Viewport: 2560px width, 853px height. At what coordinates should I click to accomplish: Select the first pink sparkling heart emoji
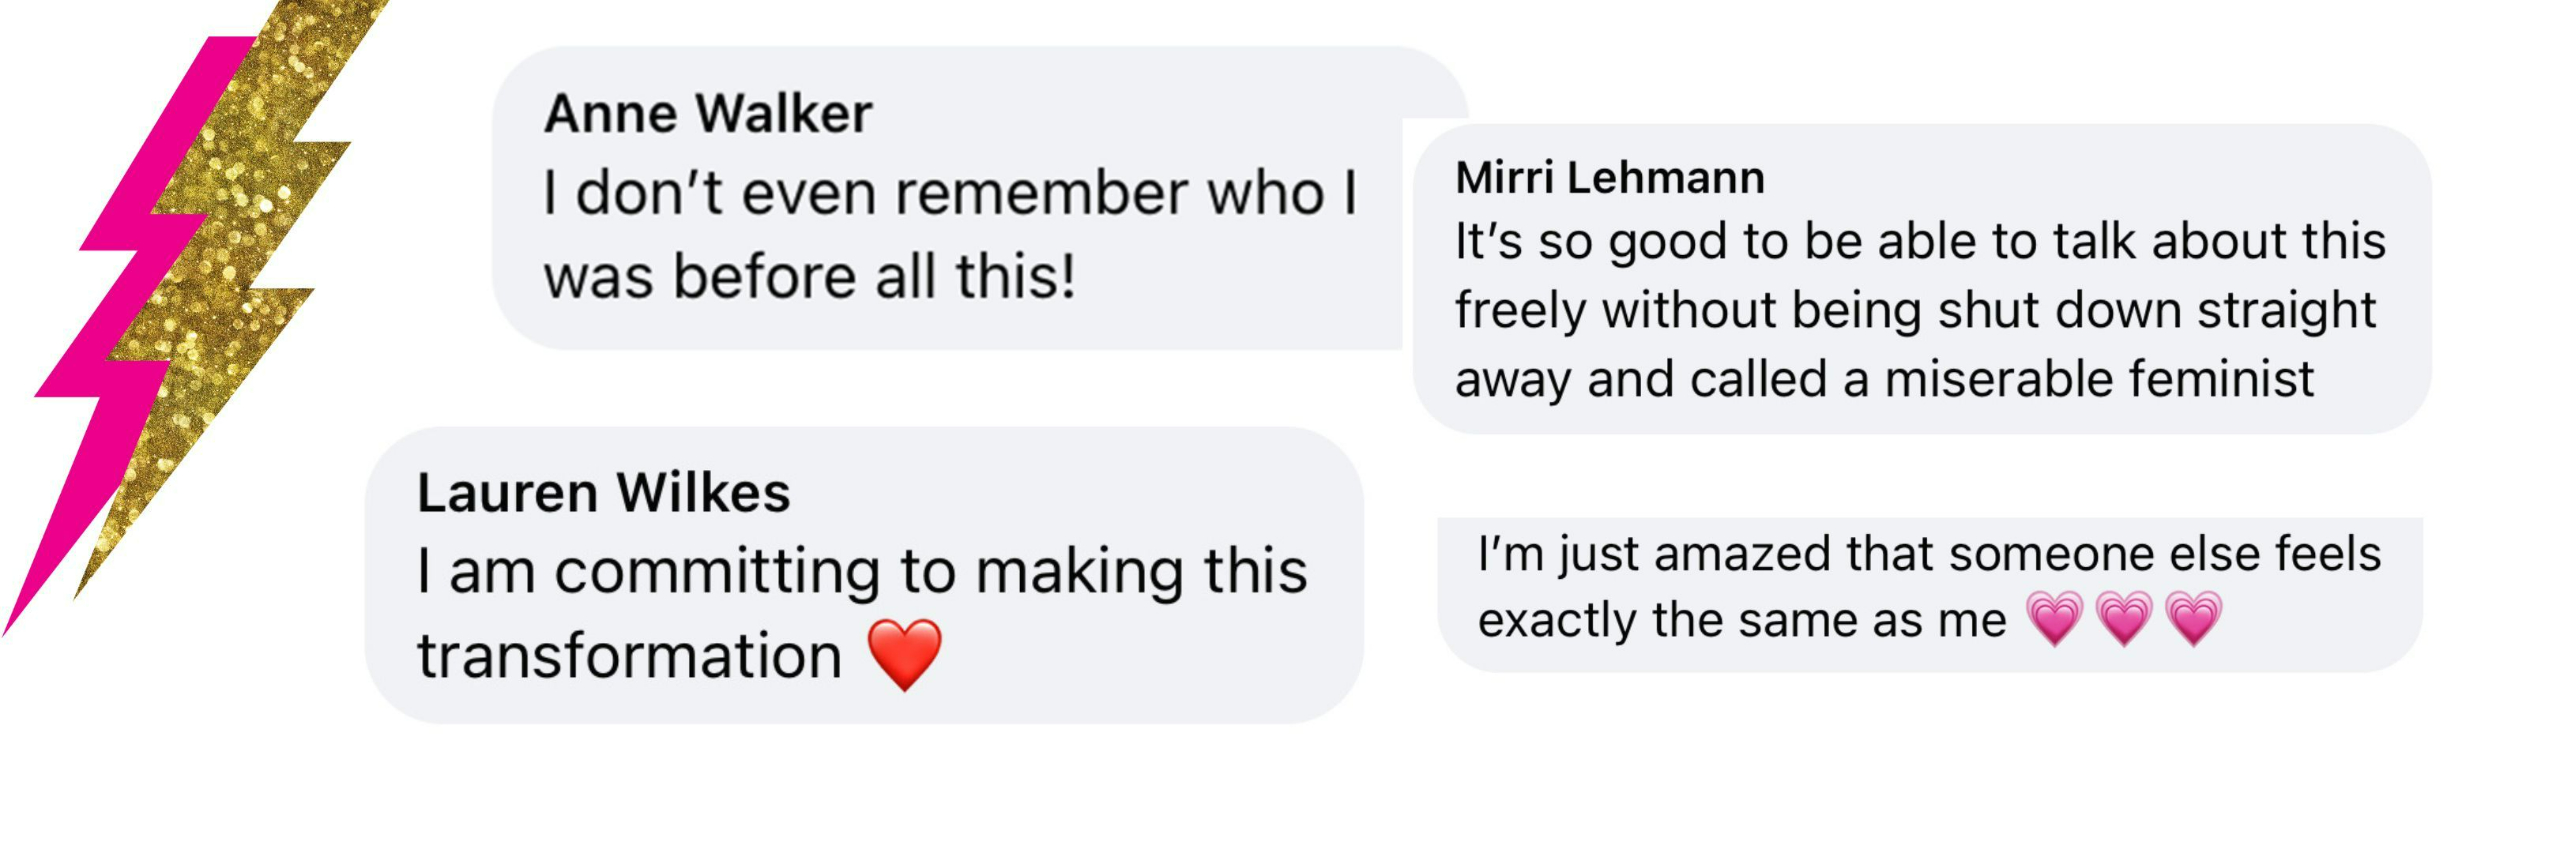click(2054, 618)
